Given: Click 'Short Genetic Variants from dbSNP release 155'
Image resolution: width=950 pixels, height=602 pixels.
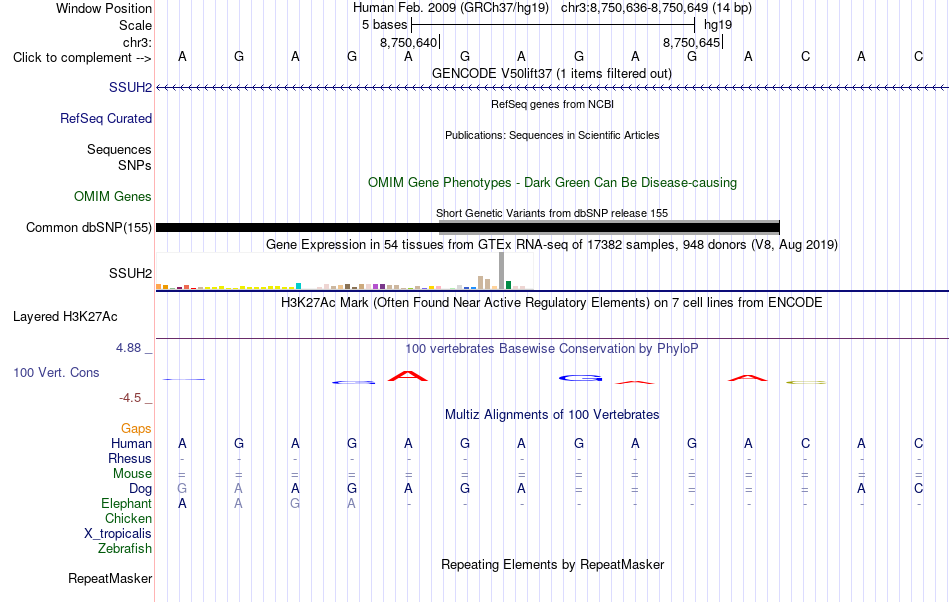Looking at the screenshot, I should click(552, 213).
